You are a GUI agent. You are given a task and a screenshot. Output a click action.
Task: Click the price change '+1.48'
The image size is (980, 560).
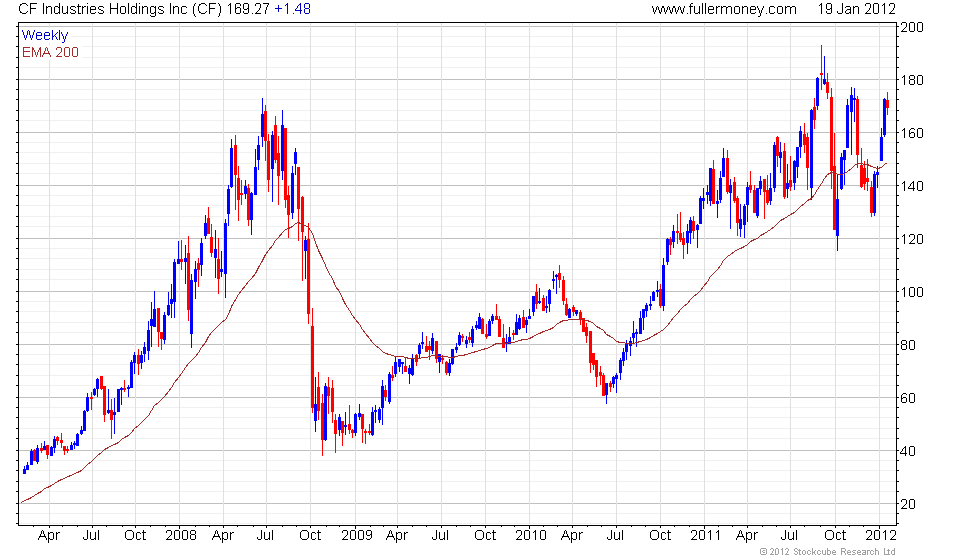[292, 9]
